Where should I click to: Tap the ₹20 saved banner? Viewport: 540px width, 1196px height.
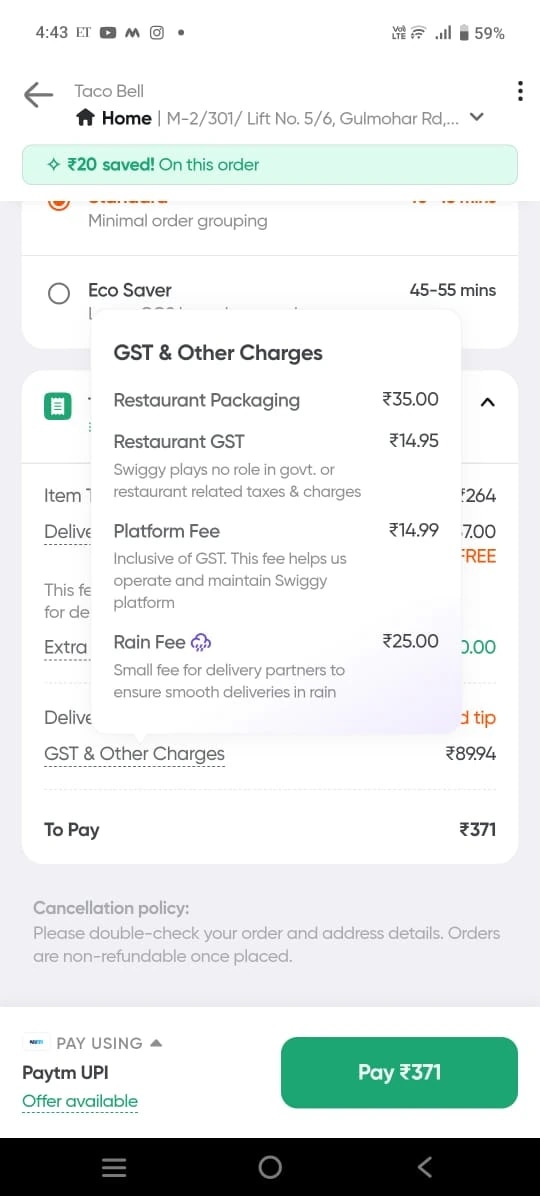click(x=270, y=165)
